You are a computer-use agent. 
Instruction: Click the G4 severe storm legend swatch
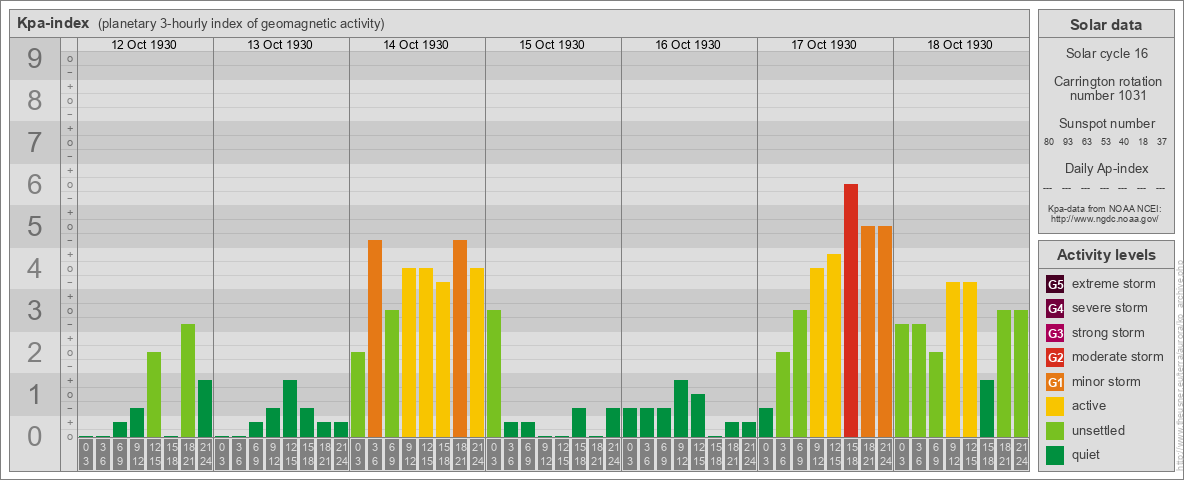coord(1055,308)
